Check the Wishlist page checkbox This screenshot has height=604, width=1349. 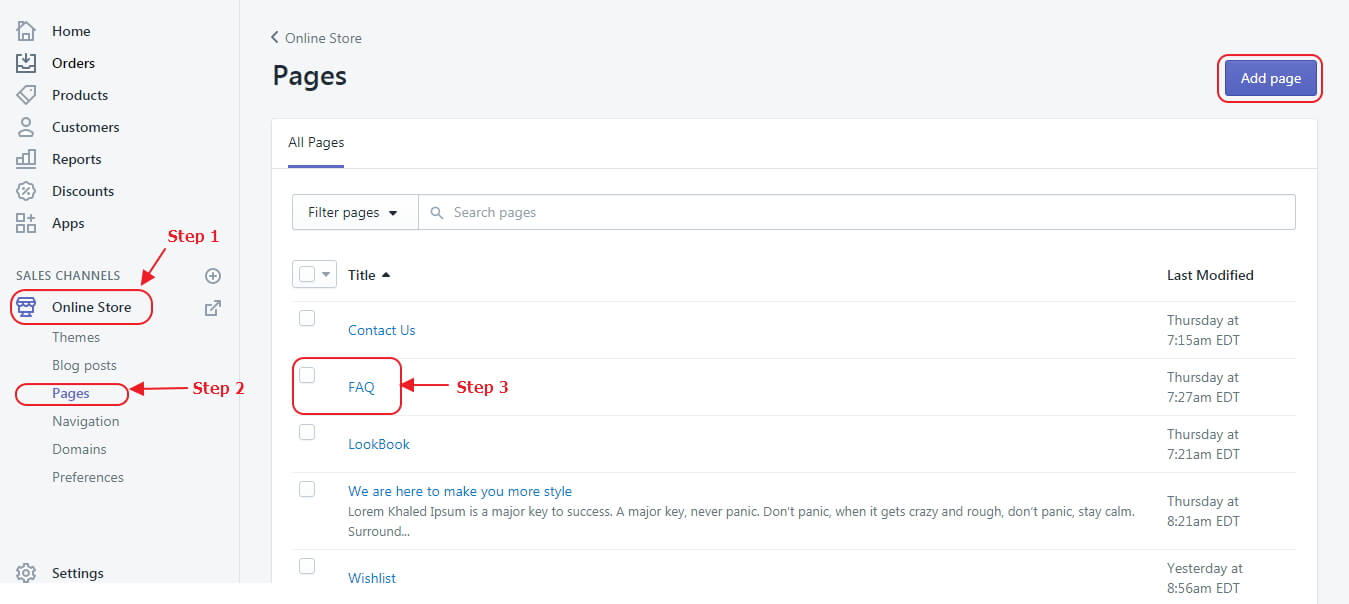[307, 566]
